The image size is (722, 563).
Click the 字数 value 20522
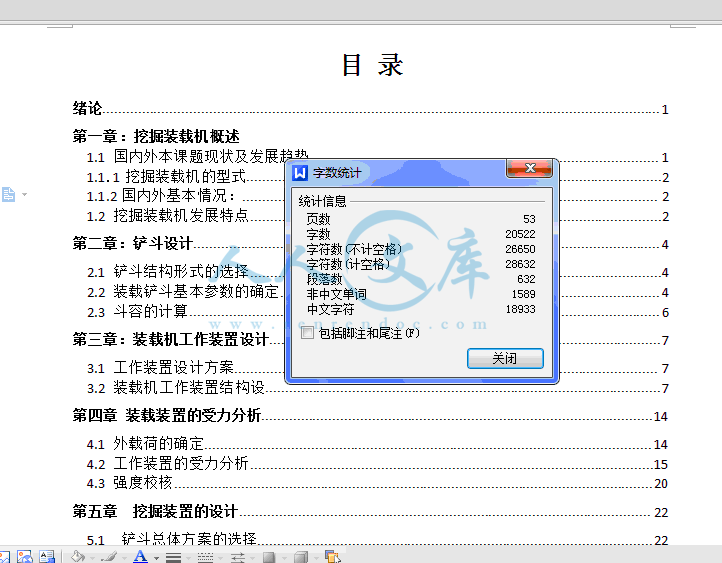(x=520, y=234)
